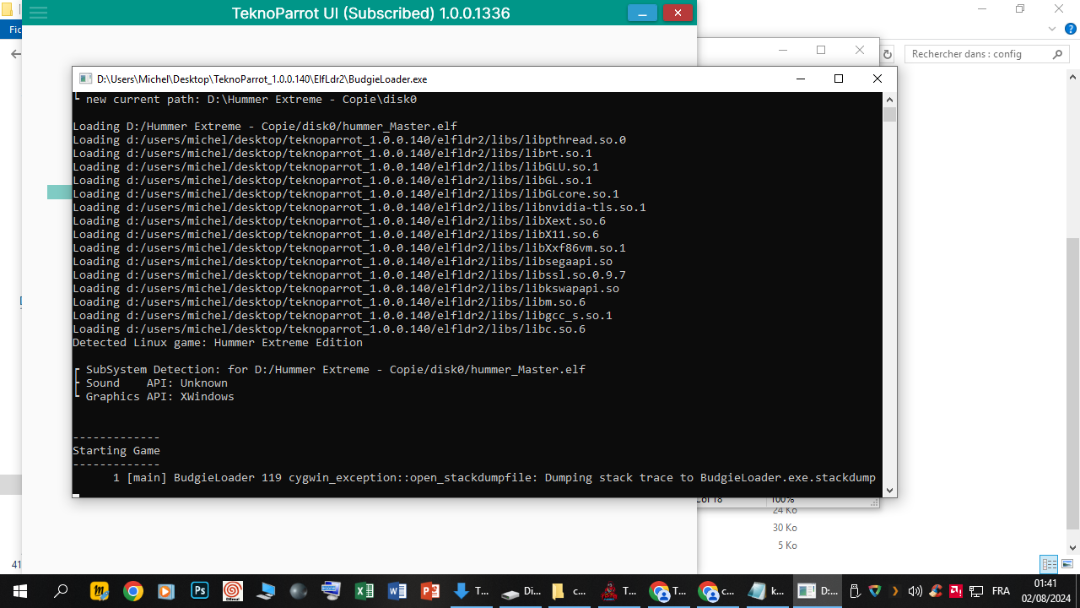Open FRA keyboard language selector
The image size is (1080, 608).
coord(1000,591)
